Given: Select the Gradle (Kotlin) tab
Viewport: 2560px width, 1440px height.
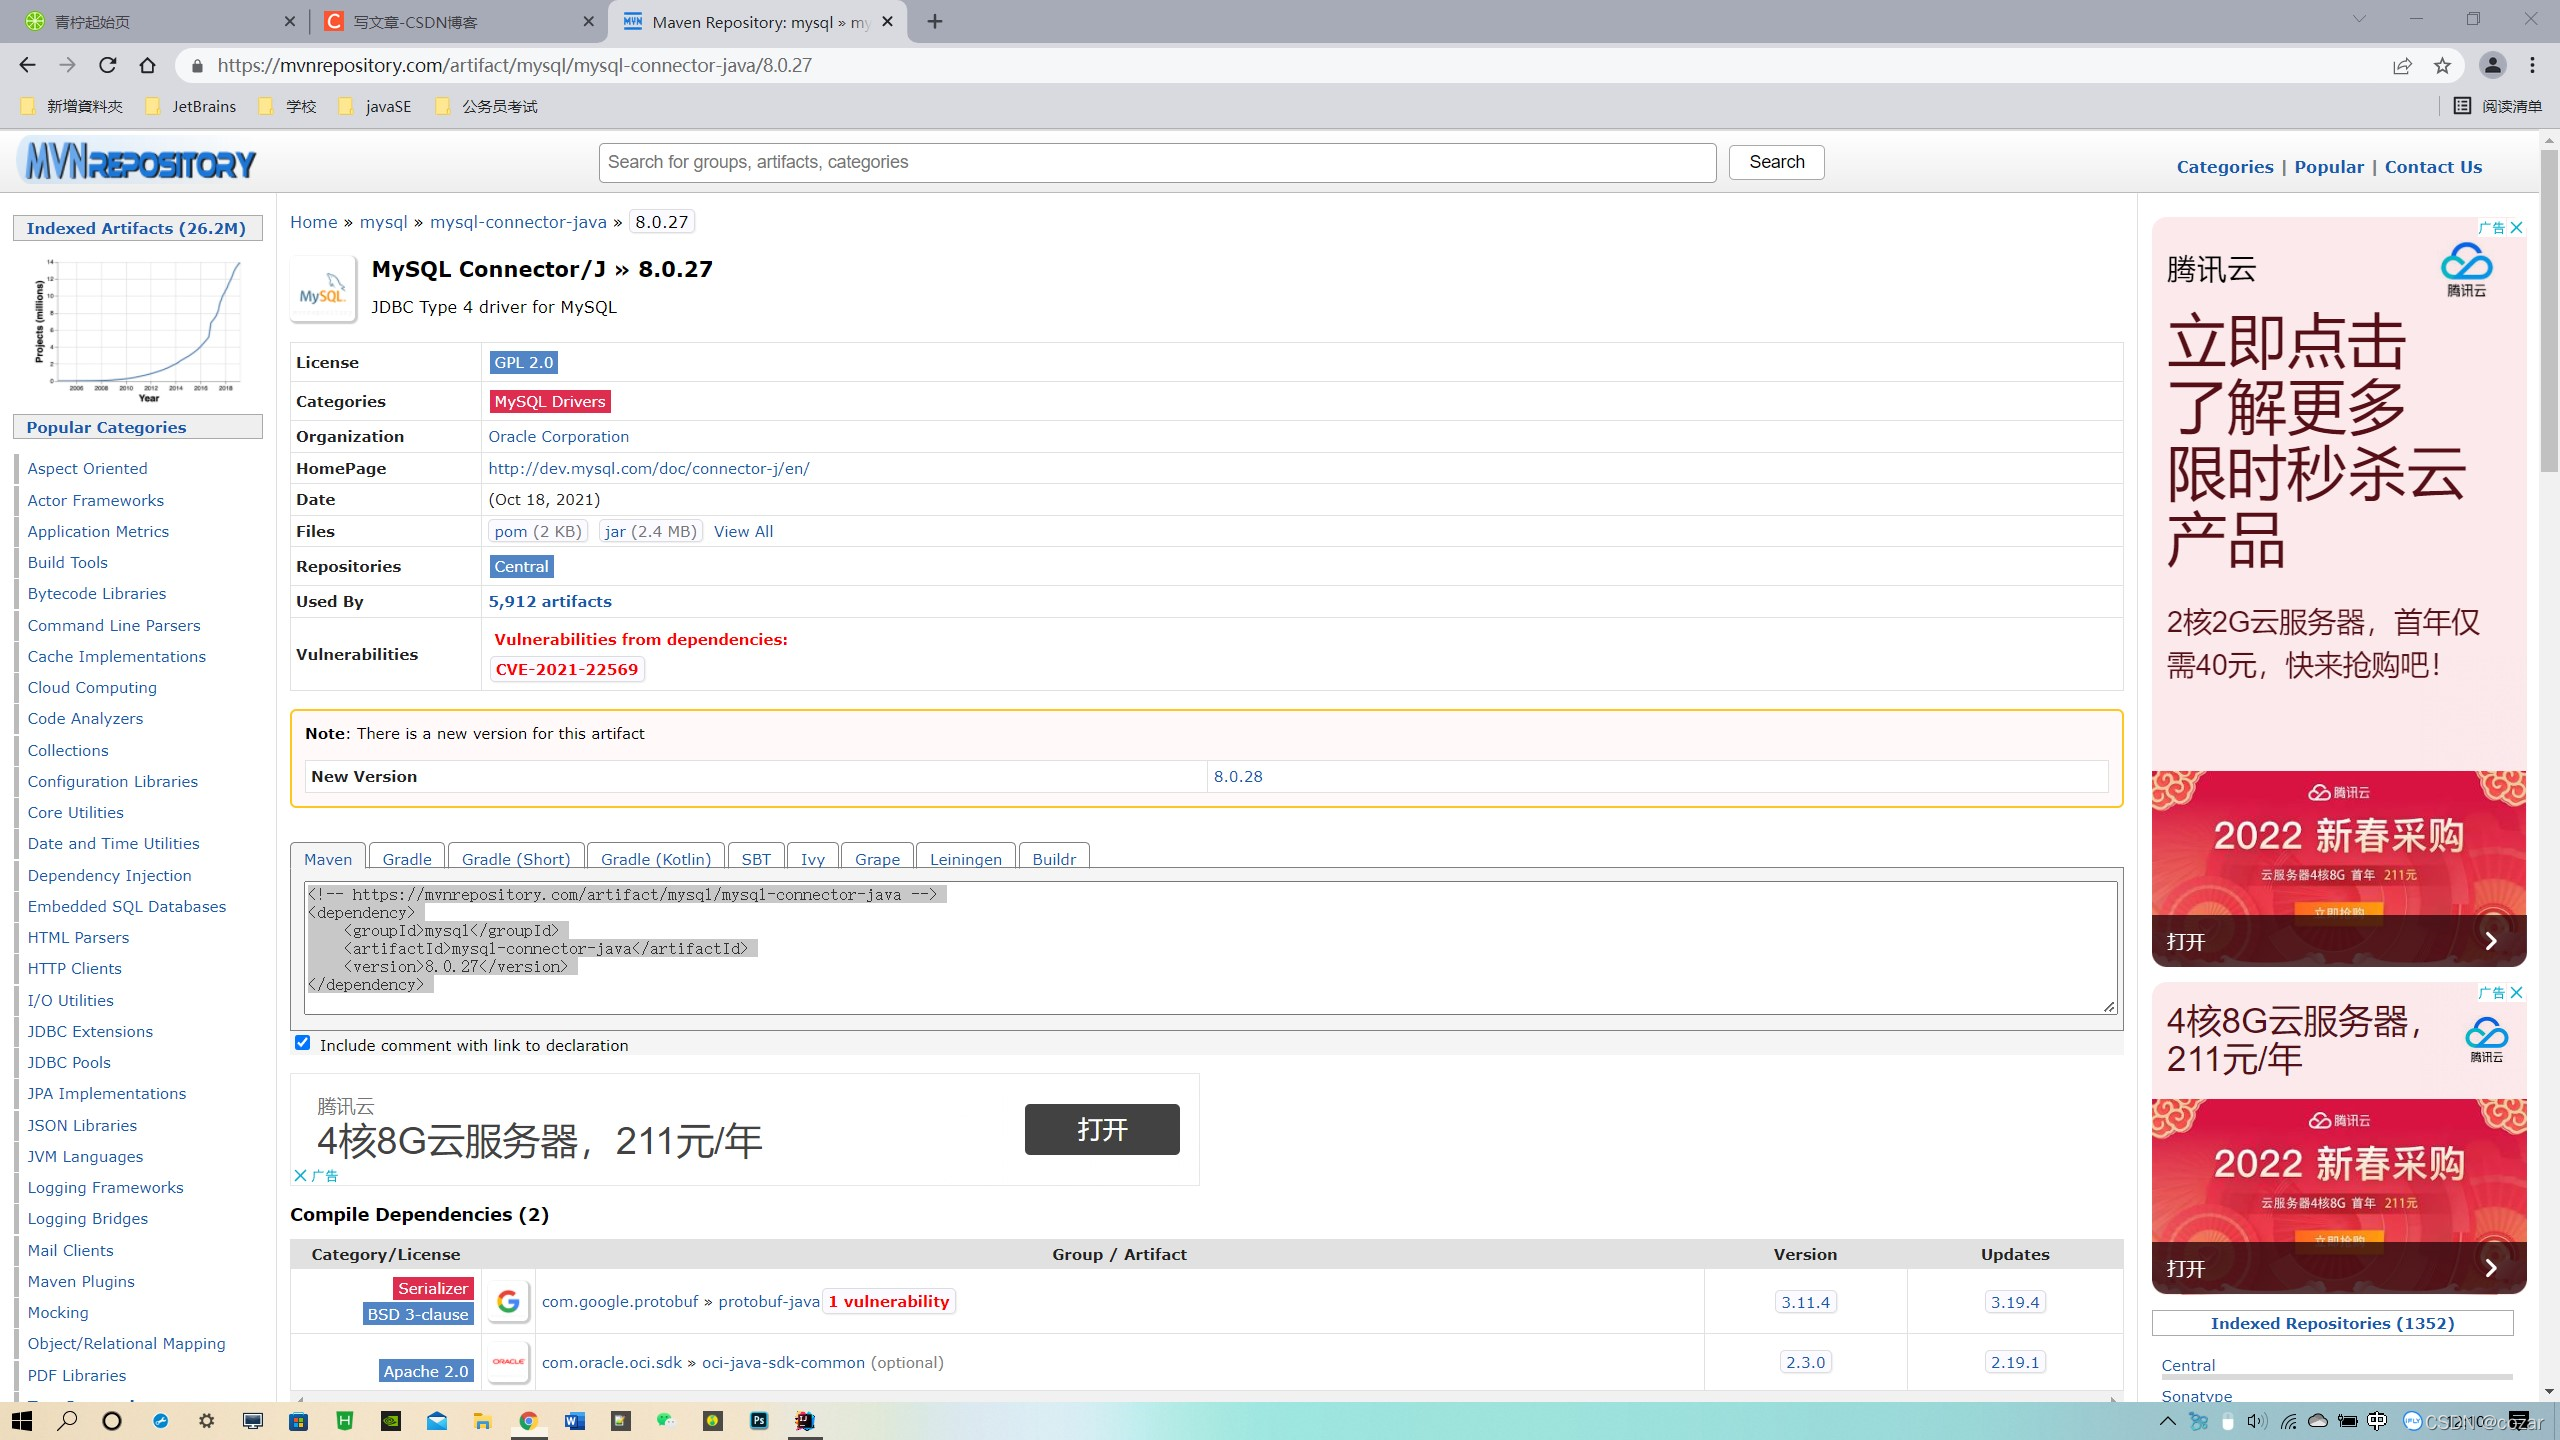Looking at the screenshot, I should [656, 858].
